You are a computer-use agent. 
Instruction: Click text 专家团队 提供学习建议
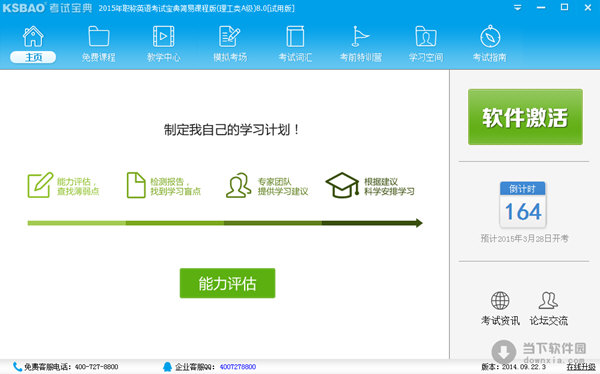point(283,186)
